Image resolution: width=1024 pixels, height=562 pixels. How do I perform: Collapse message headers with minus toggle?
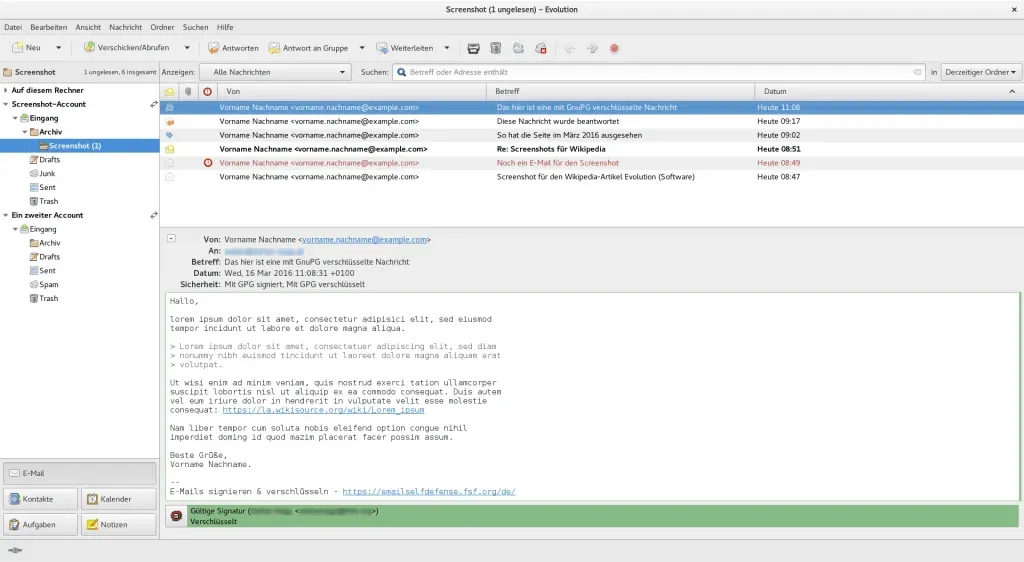171,239
